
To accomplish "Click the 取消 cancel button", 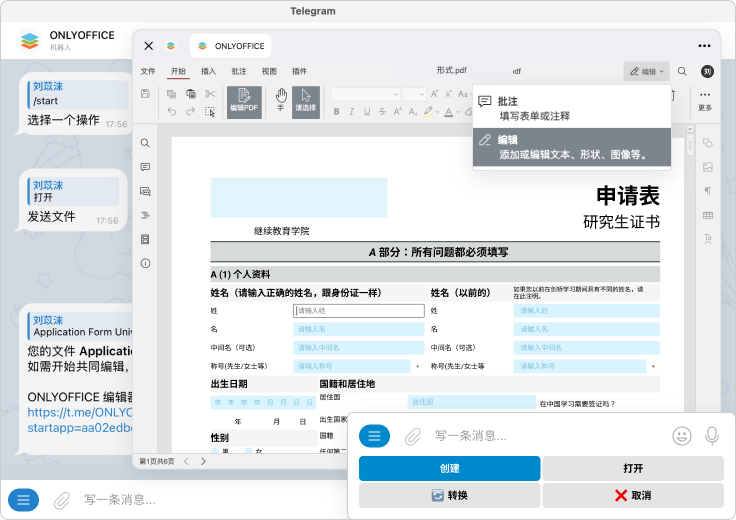I will [x=633, y=496].
